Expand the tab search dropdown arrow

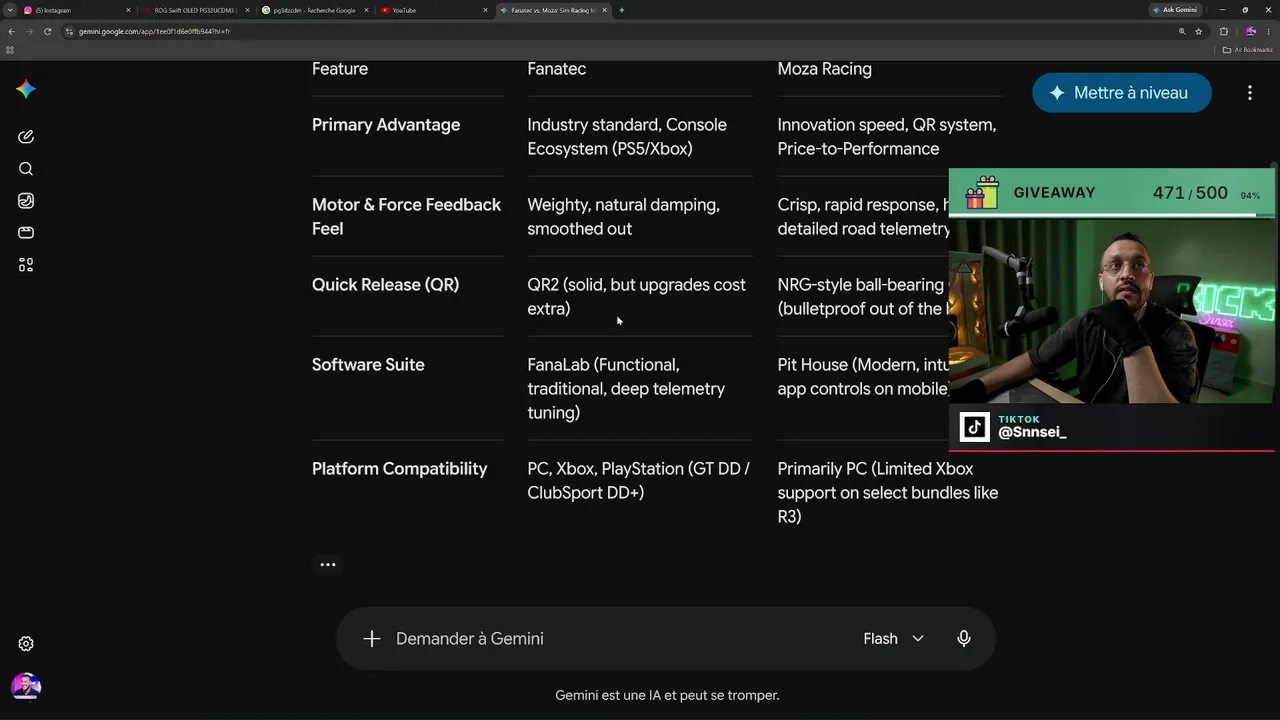click(9, 10)
